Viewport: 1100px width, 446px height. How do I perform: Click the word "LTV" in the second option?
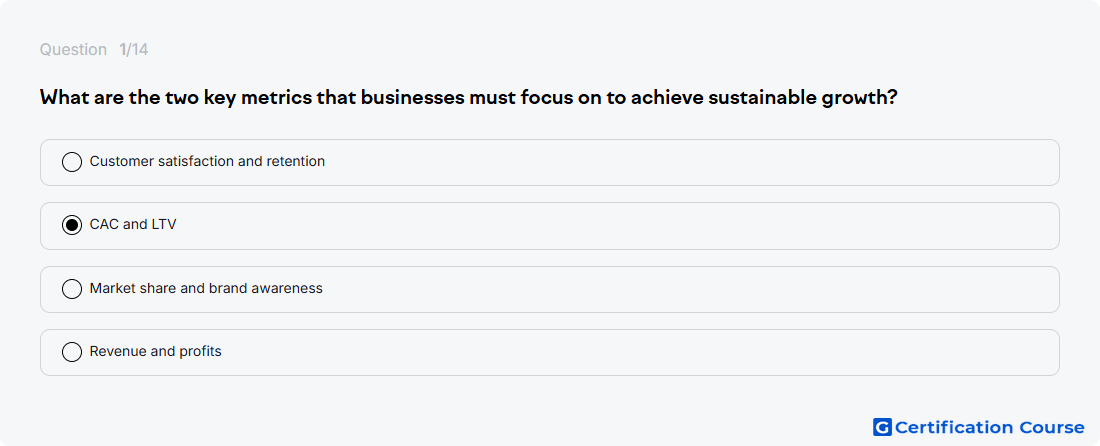click(x=163, y=224)
